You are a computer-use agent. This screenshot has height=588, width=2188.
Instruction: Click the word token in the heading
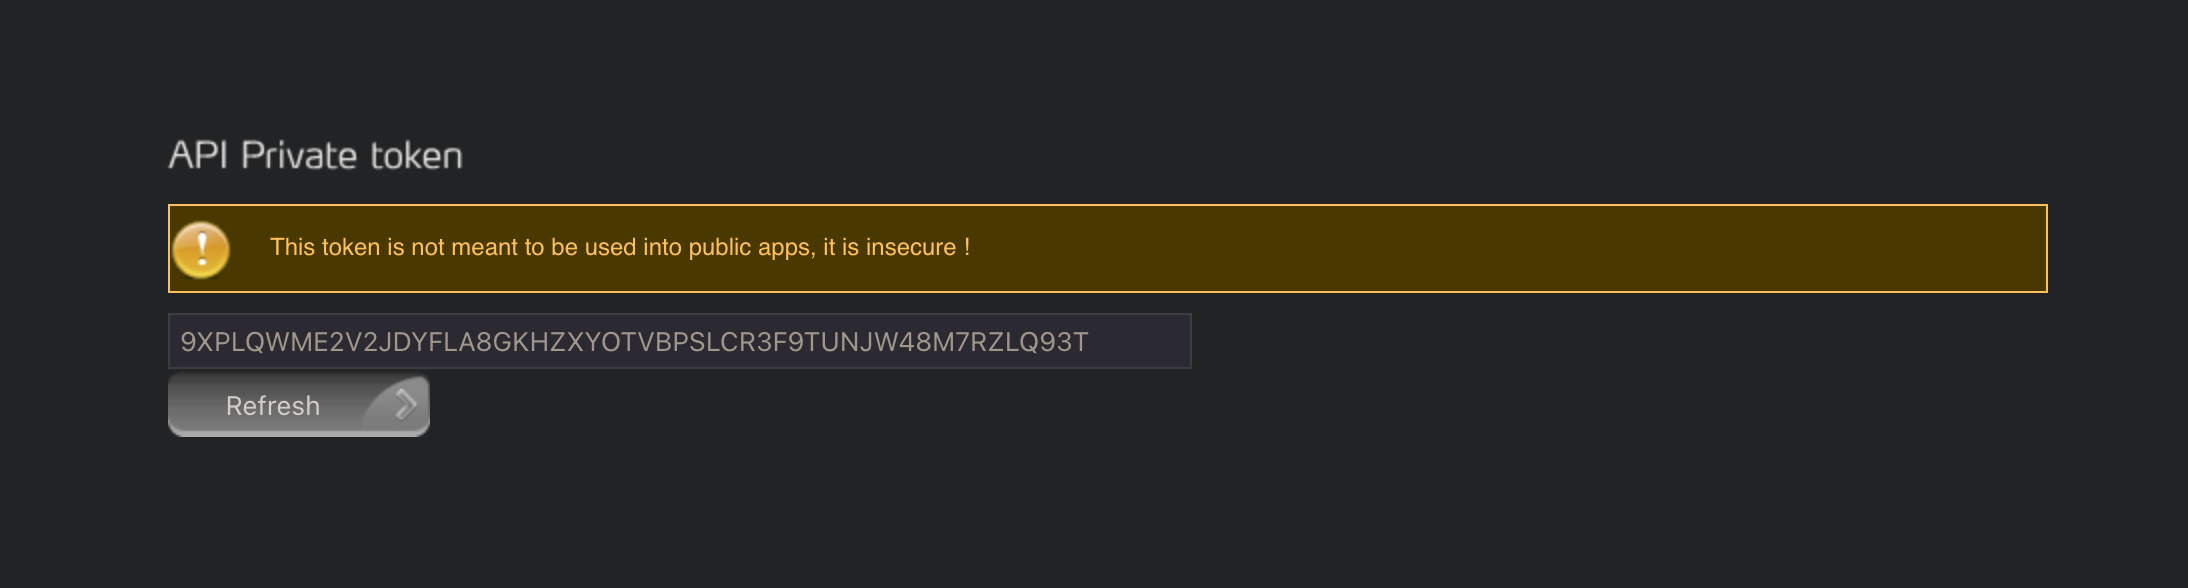click(x=416, y=156)
